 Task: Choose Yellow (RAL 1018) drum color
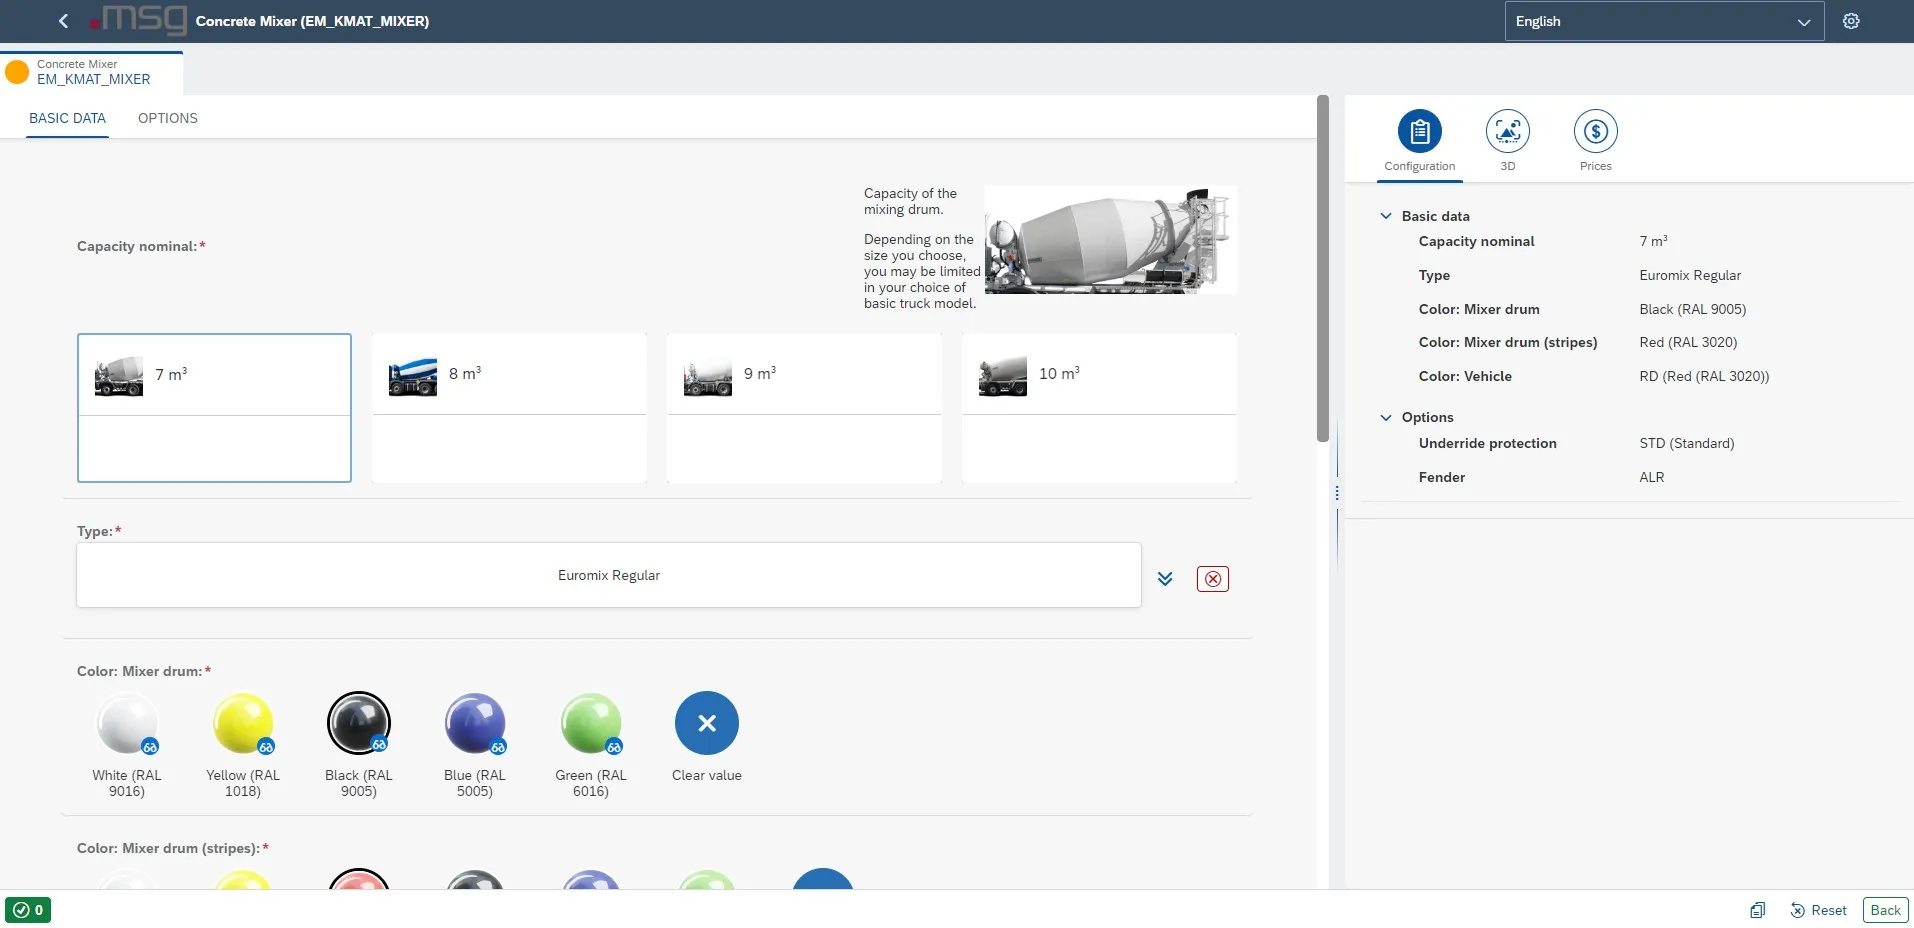[x=243, y=724]
